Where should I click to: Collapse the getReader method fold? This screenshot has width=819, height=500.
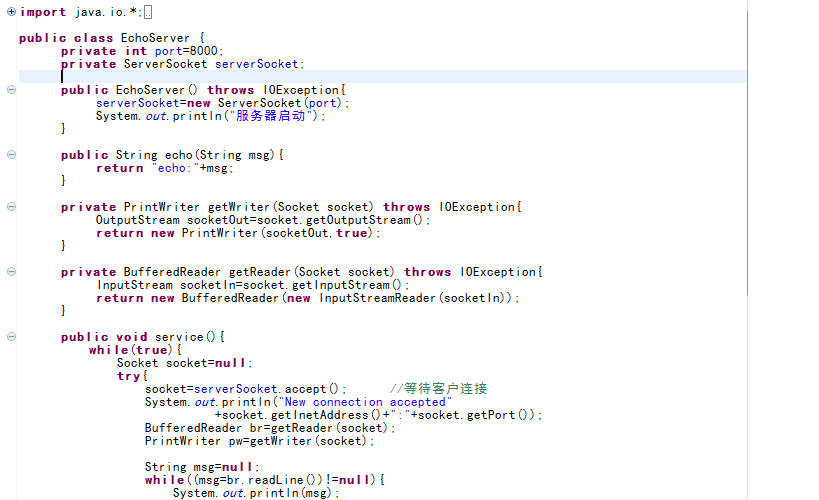[x=11, y=272]
